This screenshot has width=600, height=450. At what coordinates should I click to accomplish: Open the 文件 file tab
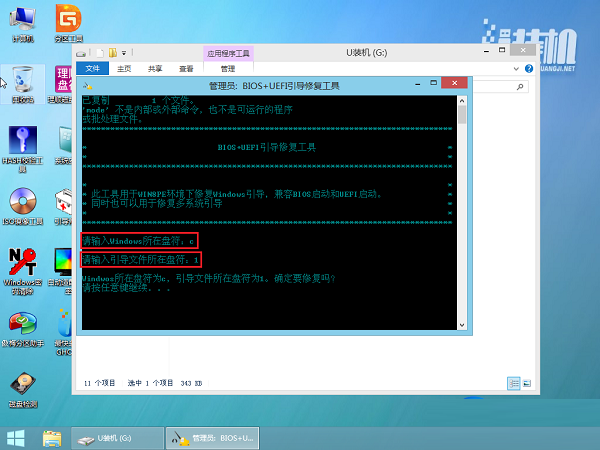(x=93, y=68)
